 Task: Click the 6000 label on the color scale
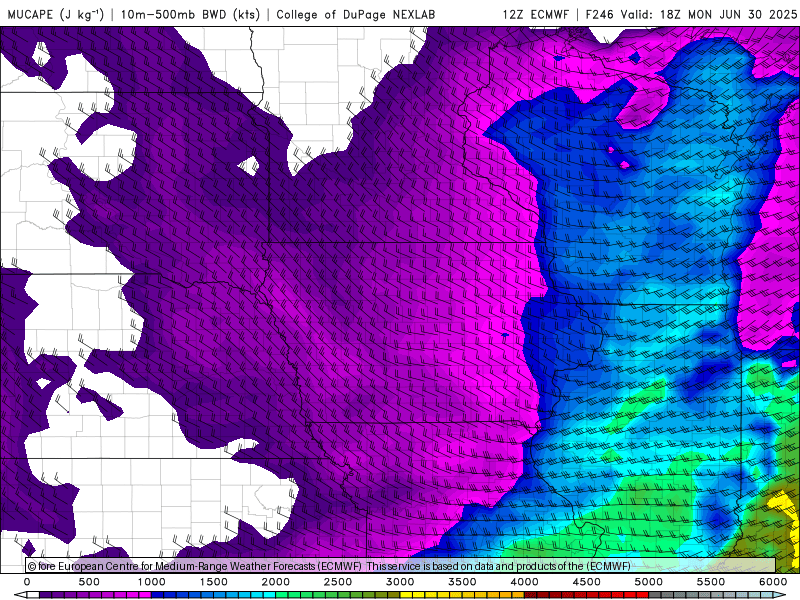click(x=773, y=582)
